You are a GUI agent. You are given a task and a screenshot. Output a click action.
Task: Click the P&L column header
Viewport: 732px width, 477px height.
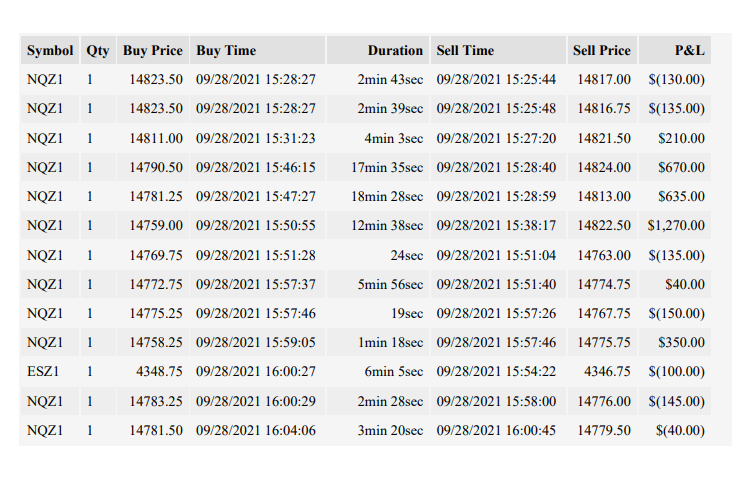(675, 50)
